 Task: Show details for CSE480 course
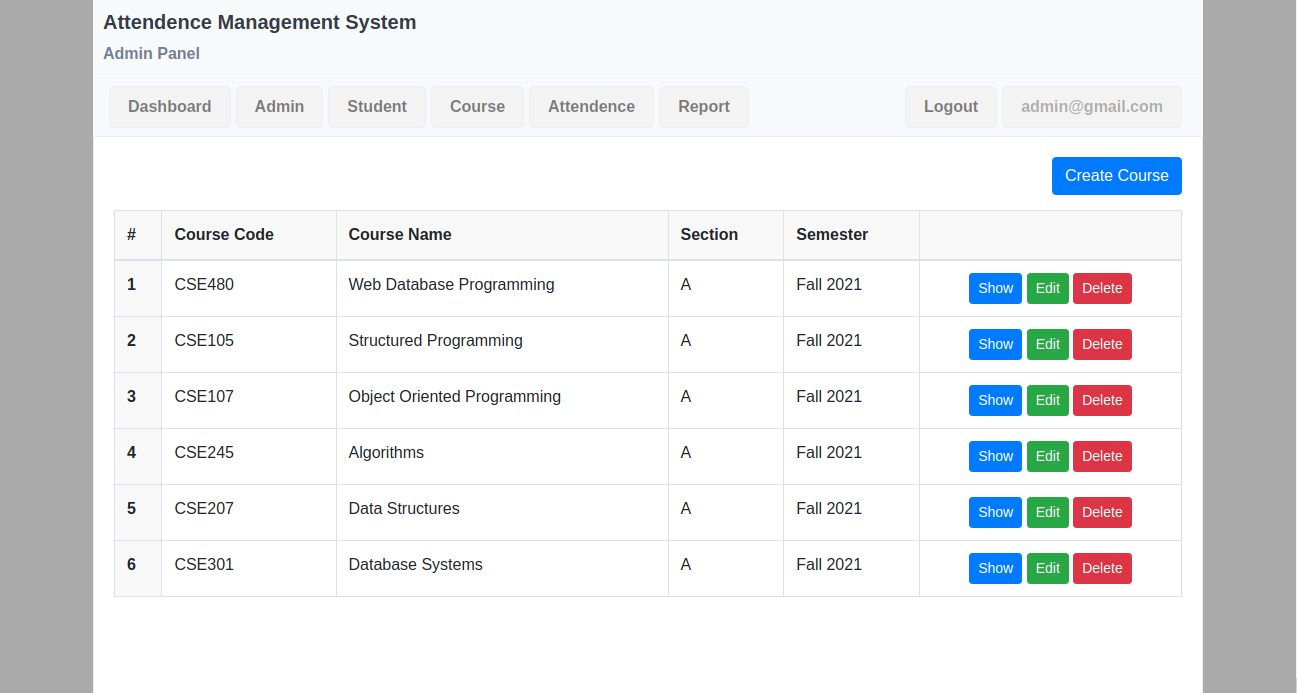tap(995, 288)
